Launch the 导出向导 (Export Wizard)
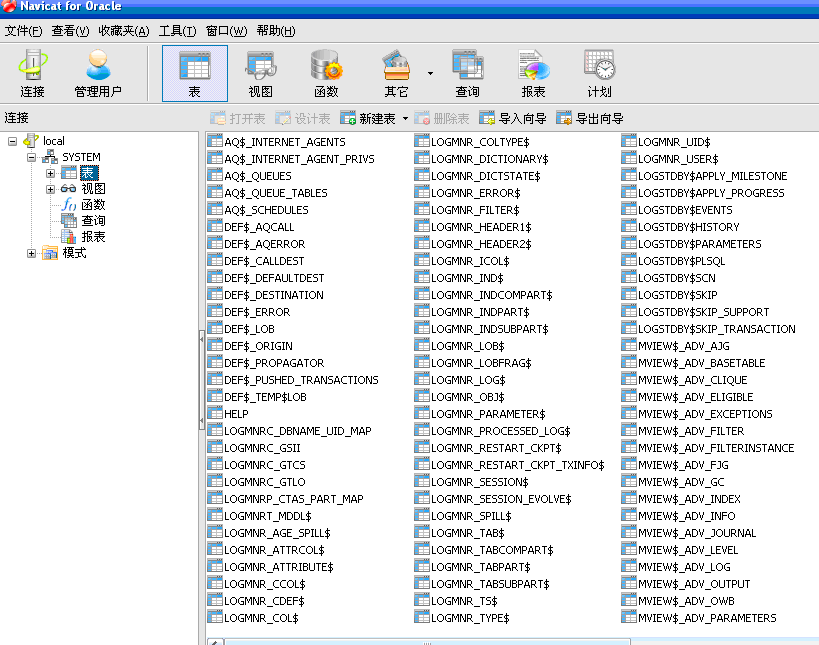 click(590, 119)
